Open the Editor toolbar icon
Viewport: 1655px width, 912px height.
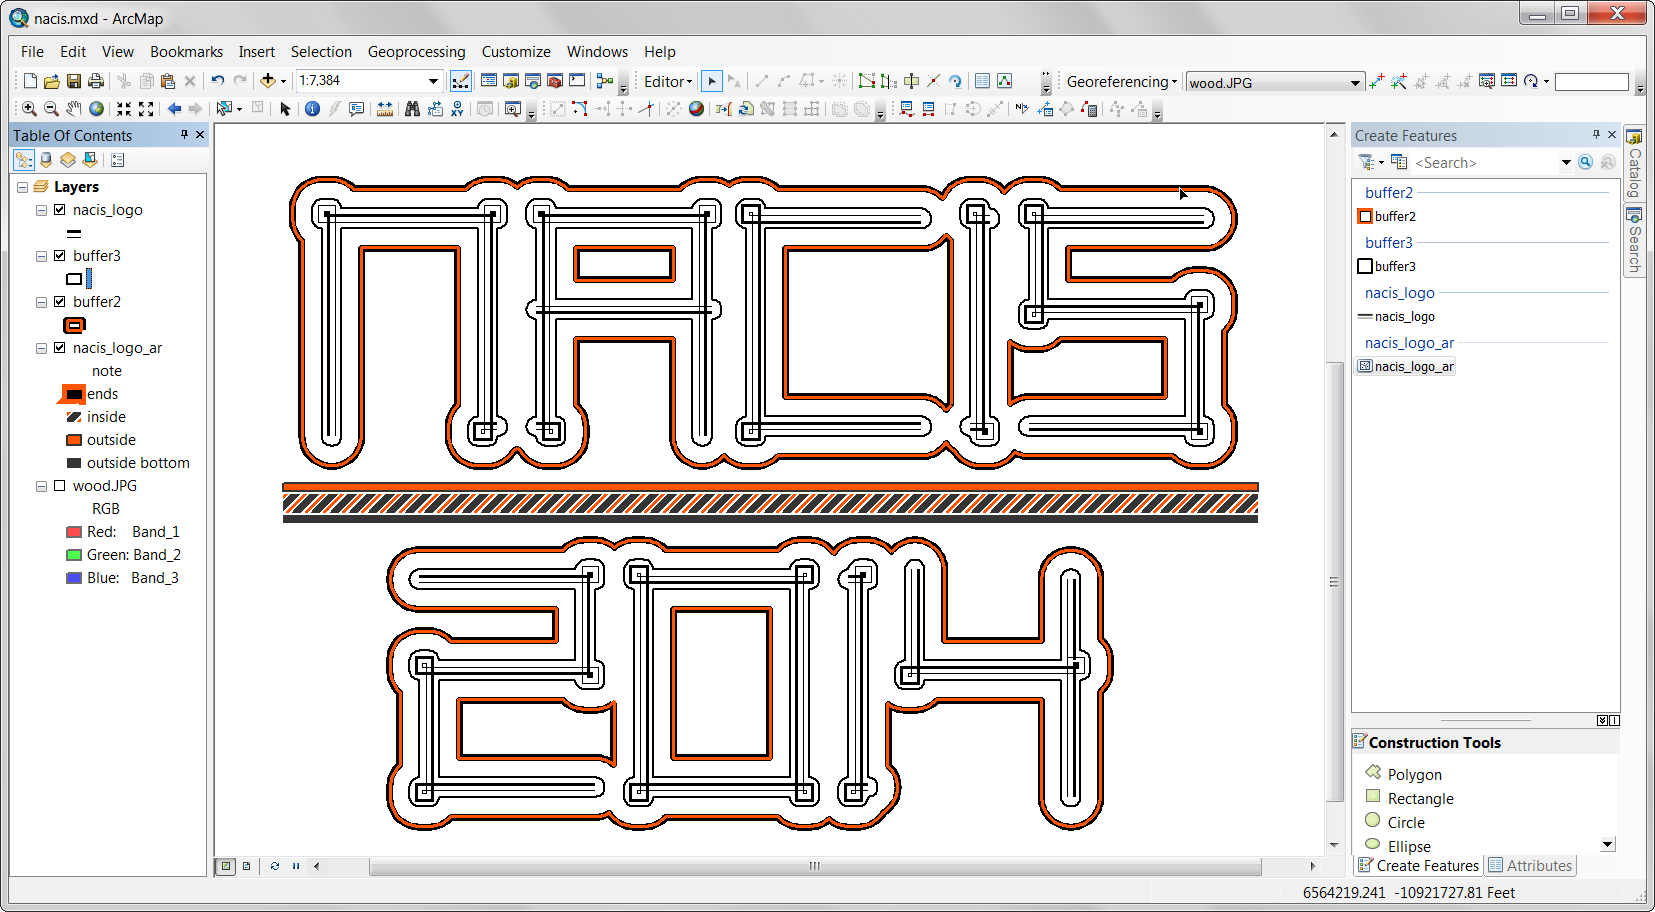coord(460,81)
